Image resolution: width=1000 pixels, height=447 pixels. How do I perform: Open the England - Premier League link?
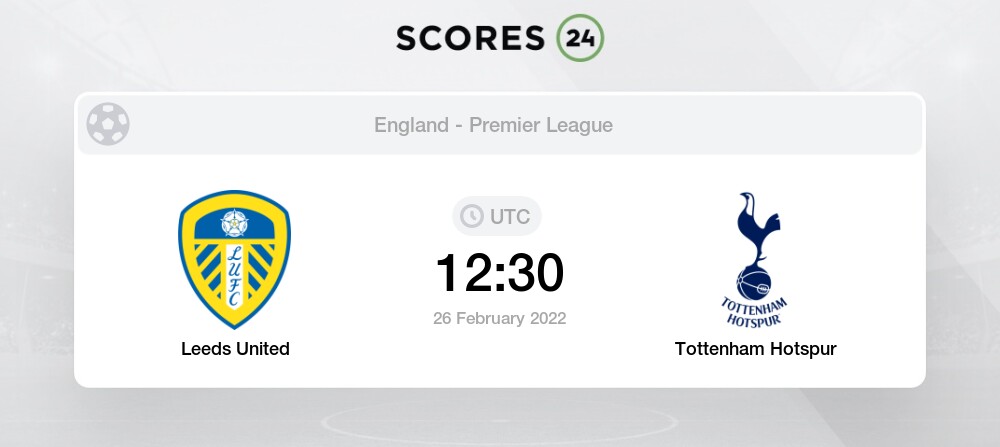[x=493, y=125]
